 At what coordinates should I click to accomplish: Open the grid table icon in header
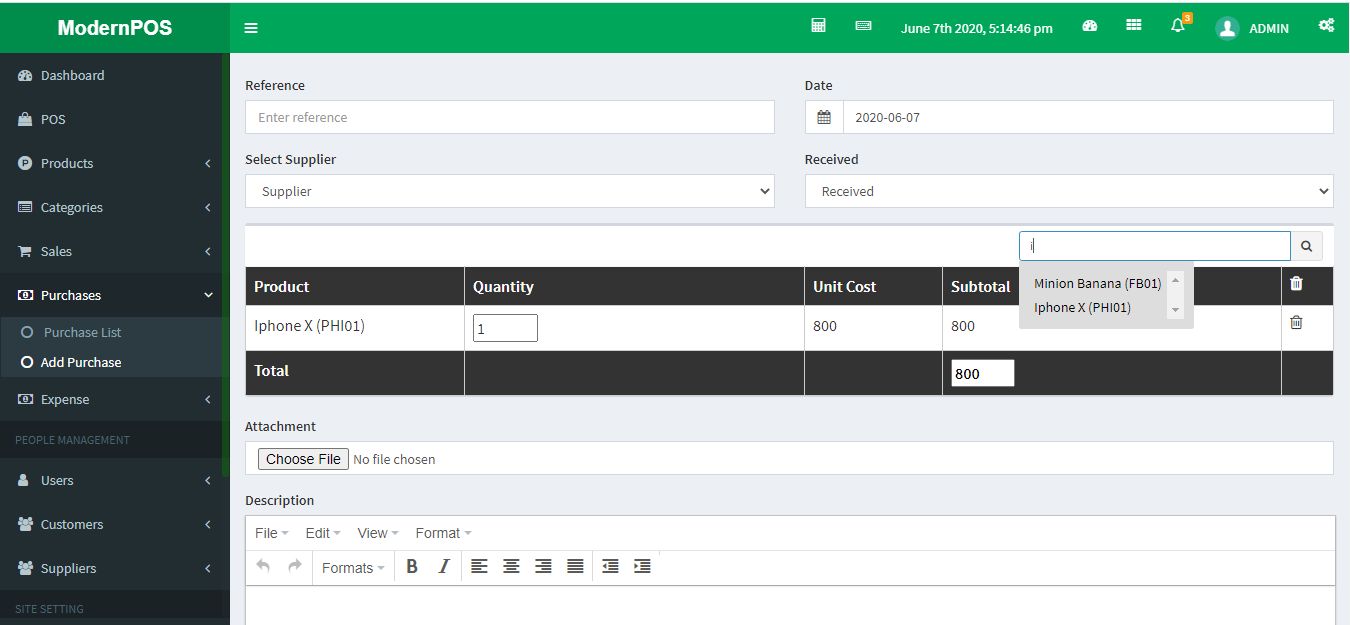1134,26
